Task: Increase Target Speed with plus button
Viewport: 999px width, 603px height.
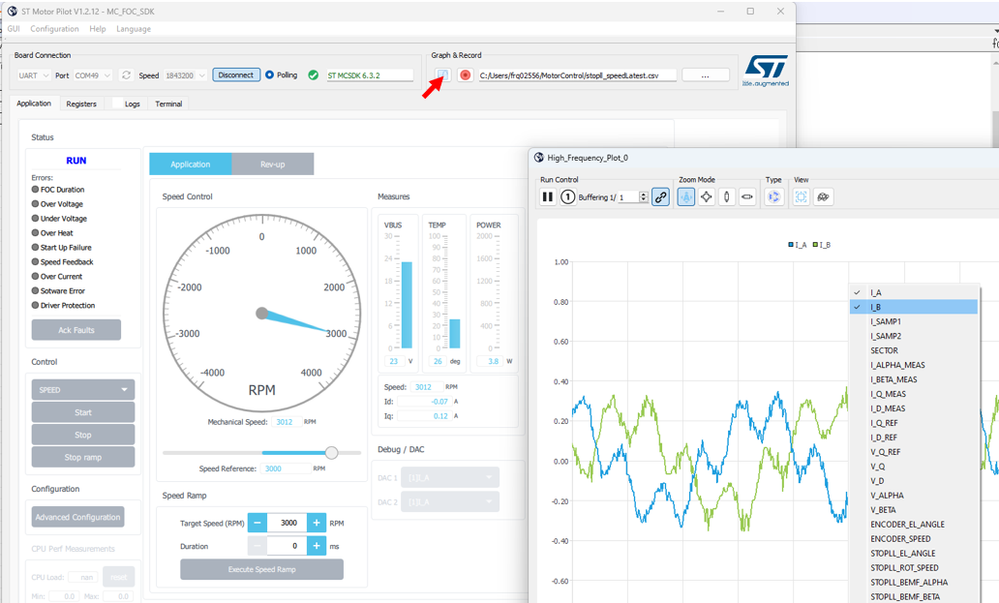Action: pyautogui.click(x=316, y=523)
